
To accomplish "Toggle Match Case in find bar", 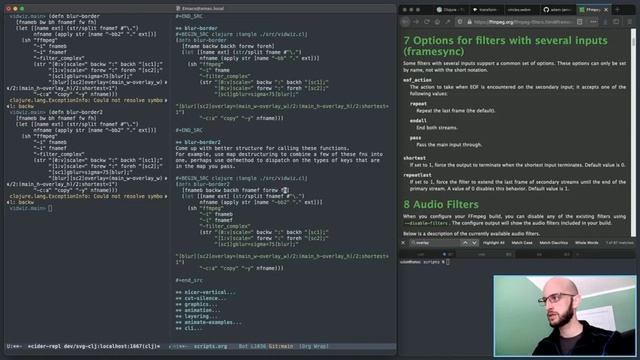I will pos(522,243).
